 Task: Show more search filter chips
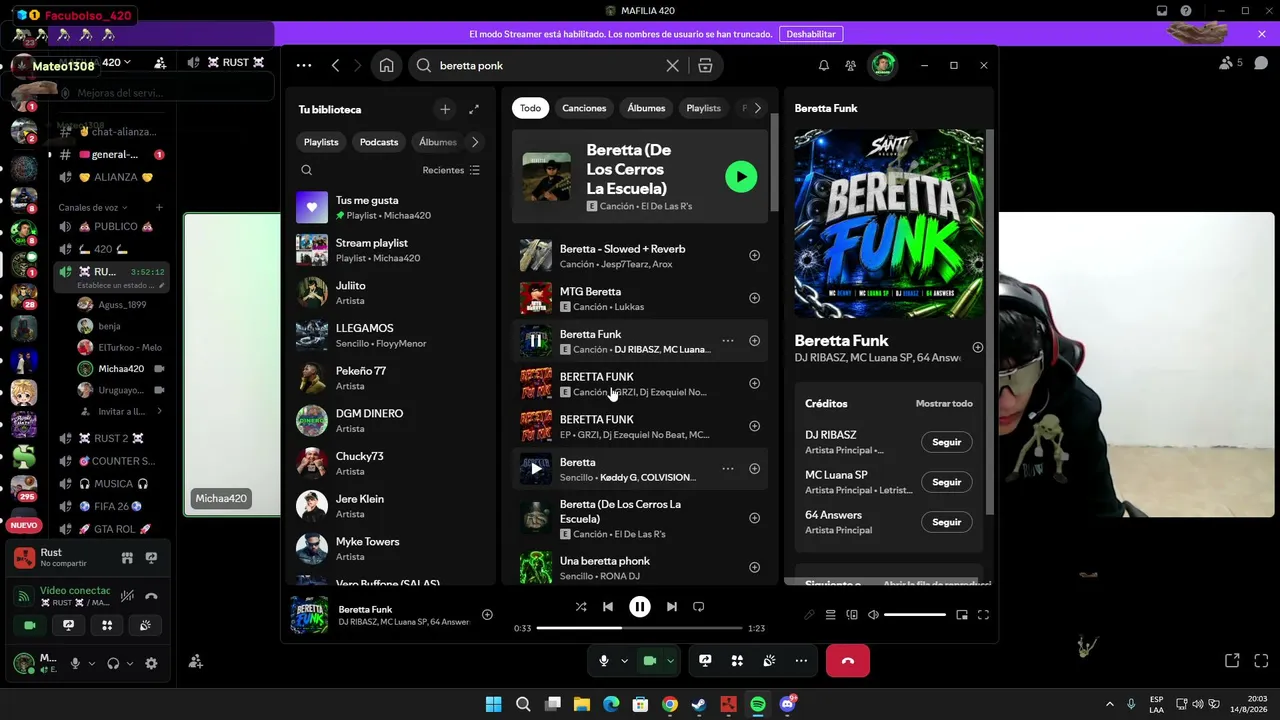click(x=757, y=108)
